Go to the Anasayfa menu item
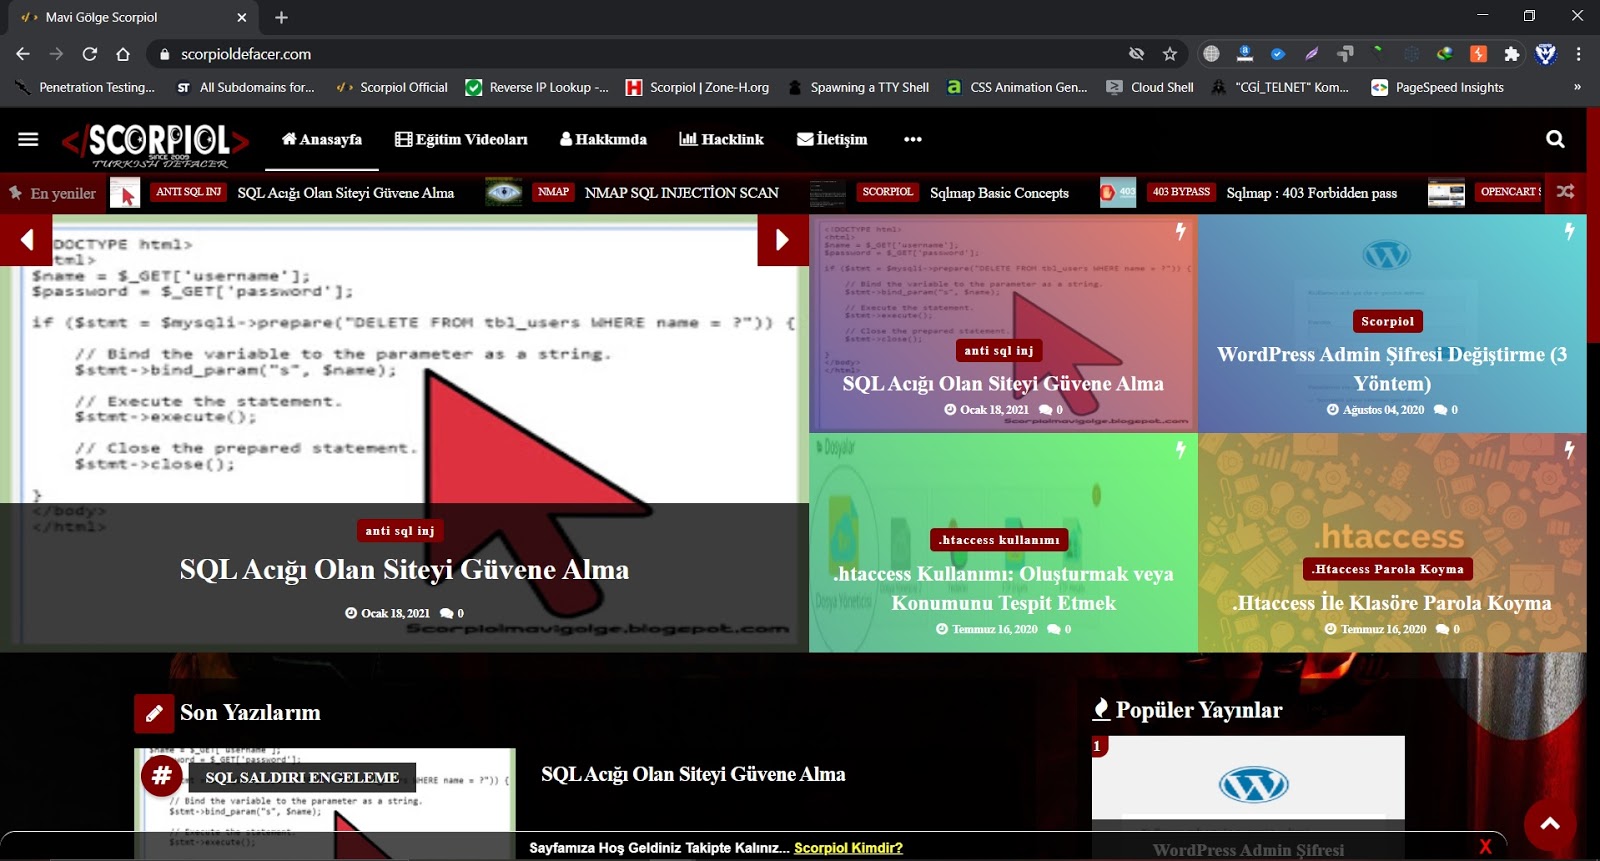The width and height of the screenshot is (1600, 861). pos(322,139)
